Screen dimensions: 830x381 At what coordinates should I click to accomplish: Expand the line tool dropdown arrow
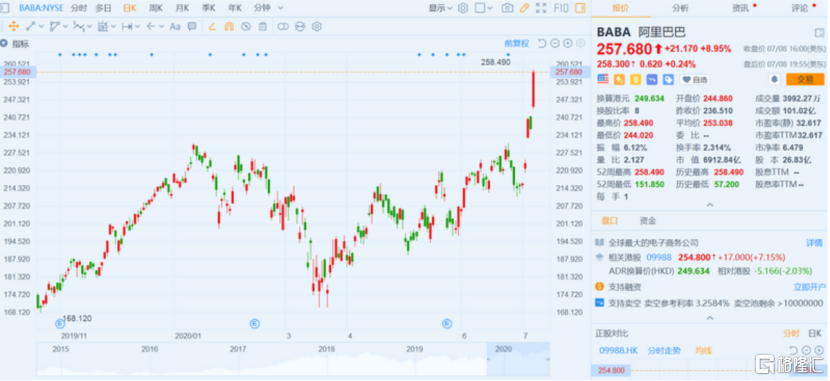tap(41, 26)
